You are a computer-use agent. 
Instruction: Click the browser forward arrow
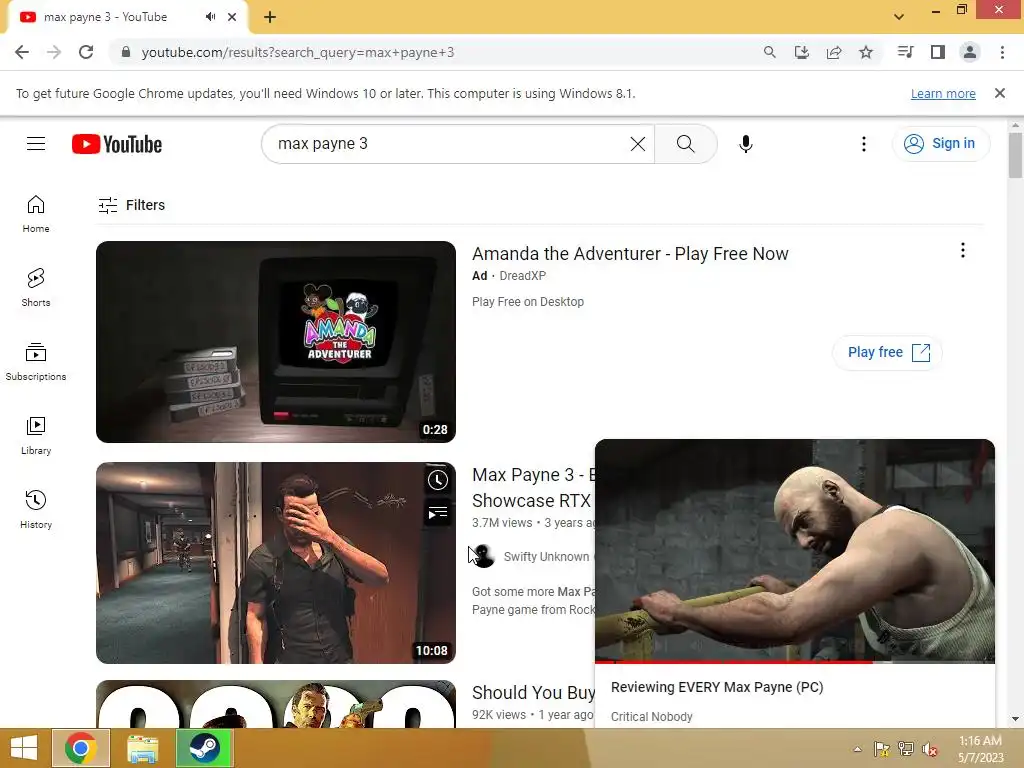pyautogui.click(x=54, y=52)
